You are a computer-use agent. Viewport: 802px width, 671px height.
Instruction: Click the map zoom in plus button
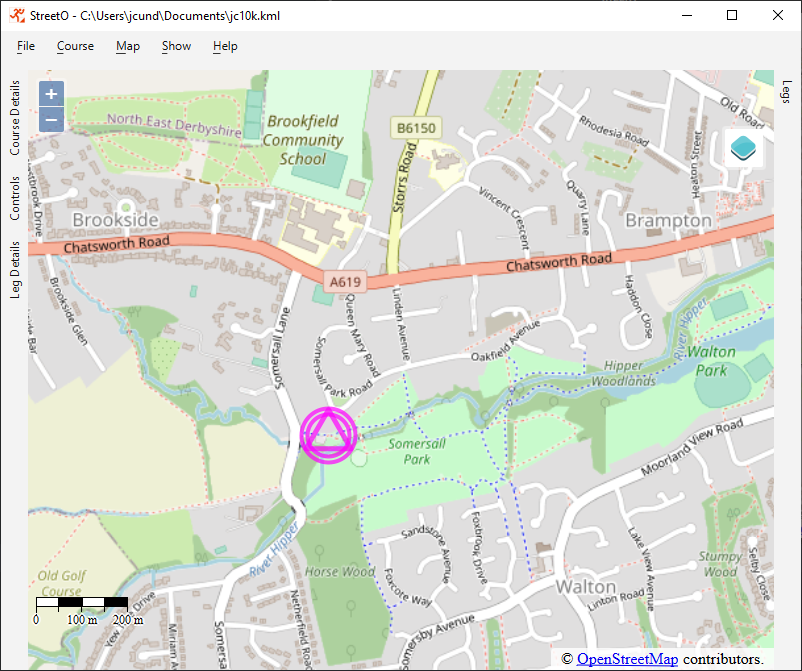tap(51, 94)
